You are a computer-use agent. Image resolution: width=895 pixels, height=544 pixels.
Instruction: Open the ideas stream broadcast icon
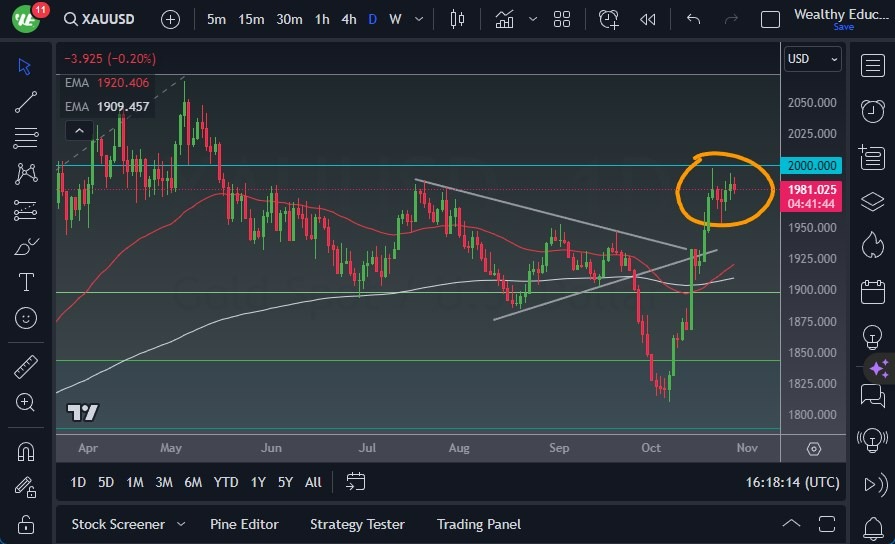coord(872,440)
